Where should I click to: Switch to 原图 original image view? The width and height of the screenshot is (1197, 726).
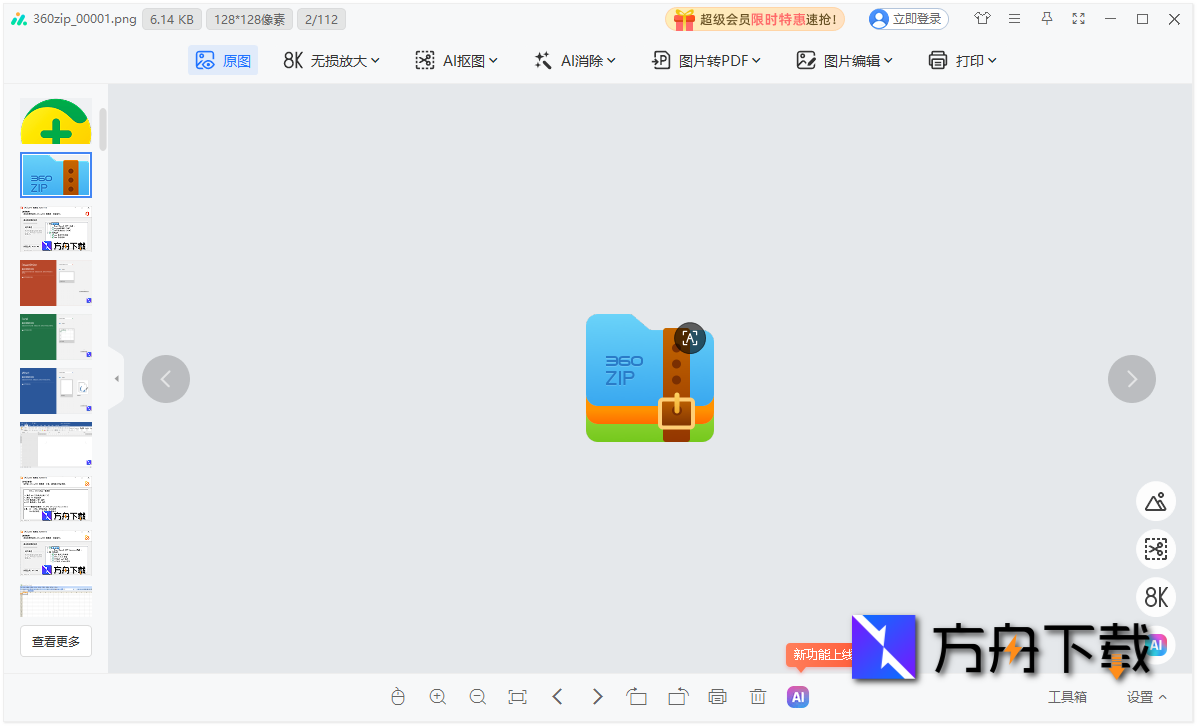click(x=222, y=60)
